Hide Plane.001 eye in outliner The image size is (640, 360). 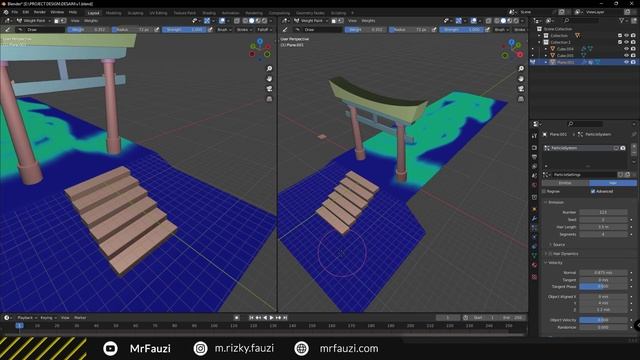point(627,62)
